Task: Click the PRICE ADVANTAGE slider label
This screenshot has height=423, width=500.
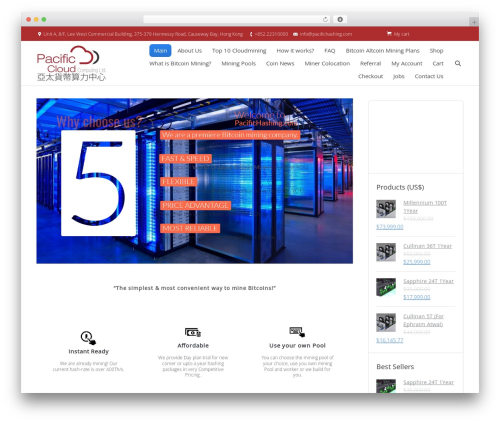Action: pos(195,205)
